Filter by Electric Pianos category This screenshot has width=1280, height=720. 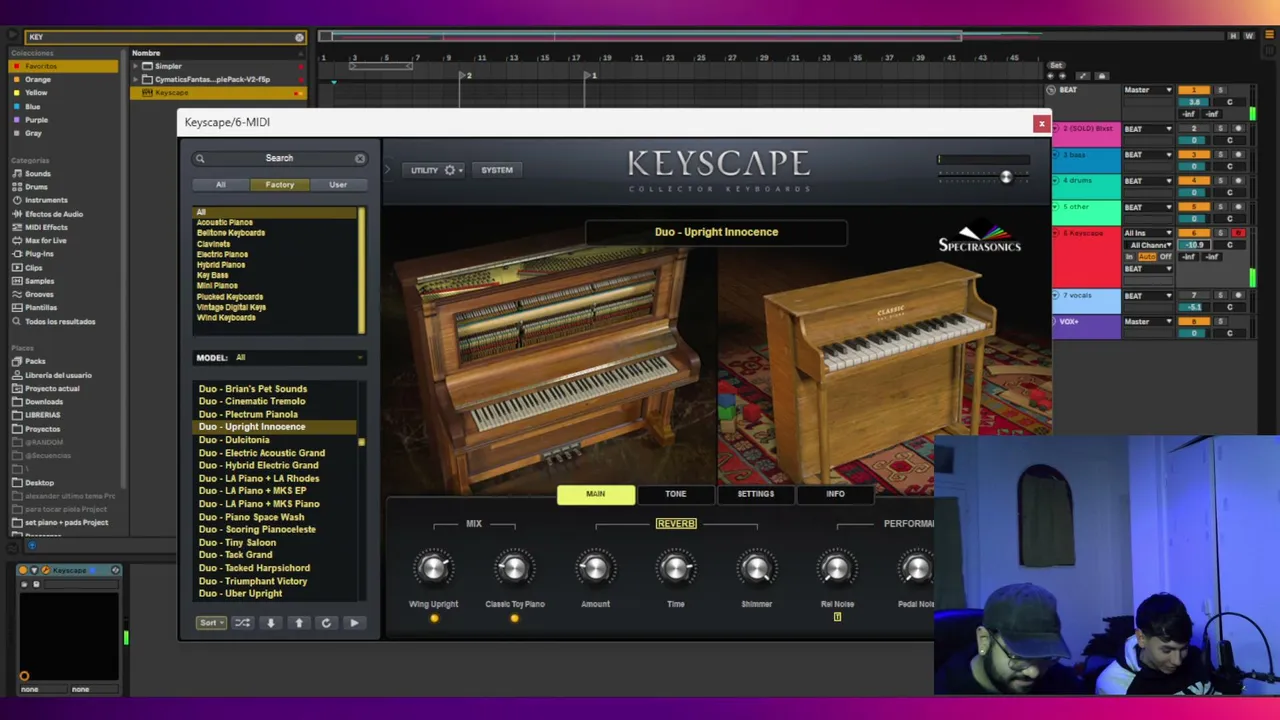coord(222,254)
